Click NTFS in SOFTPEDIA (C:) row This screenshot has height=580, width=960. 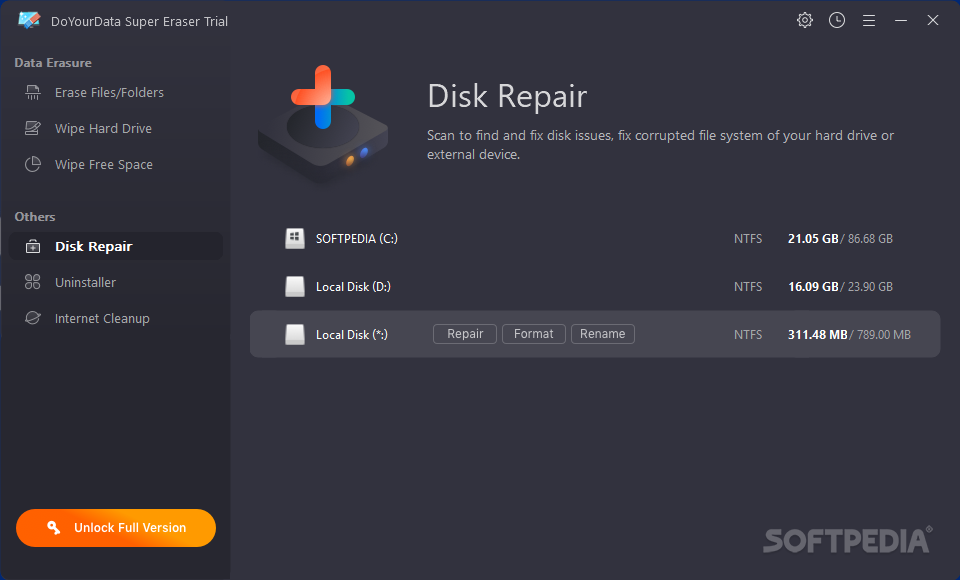tap(748, 239)
